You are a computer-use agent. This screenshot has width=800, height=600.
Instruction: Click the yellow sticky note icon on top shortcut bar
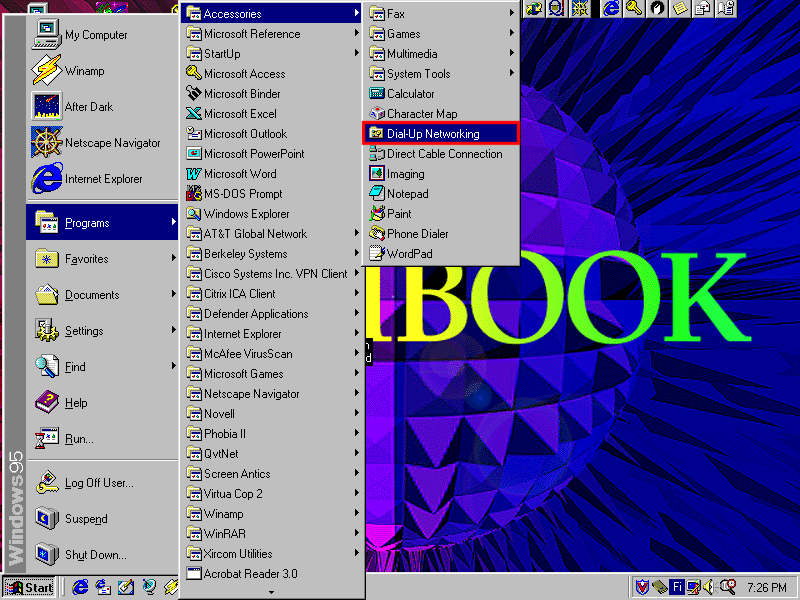[680, 8]
